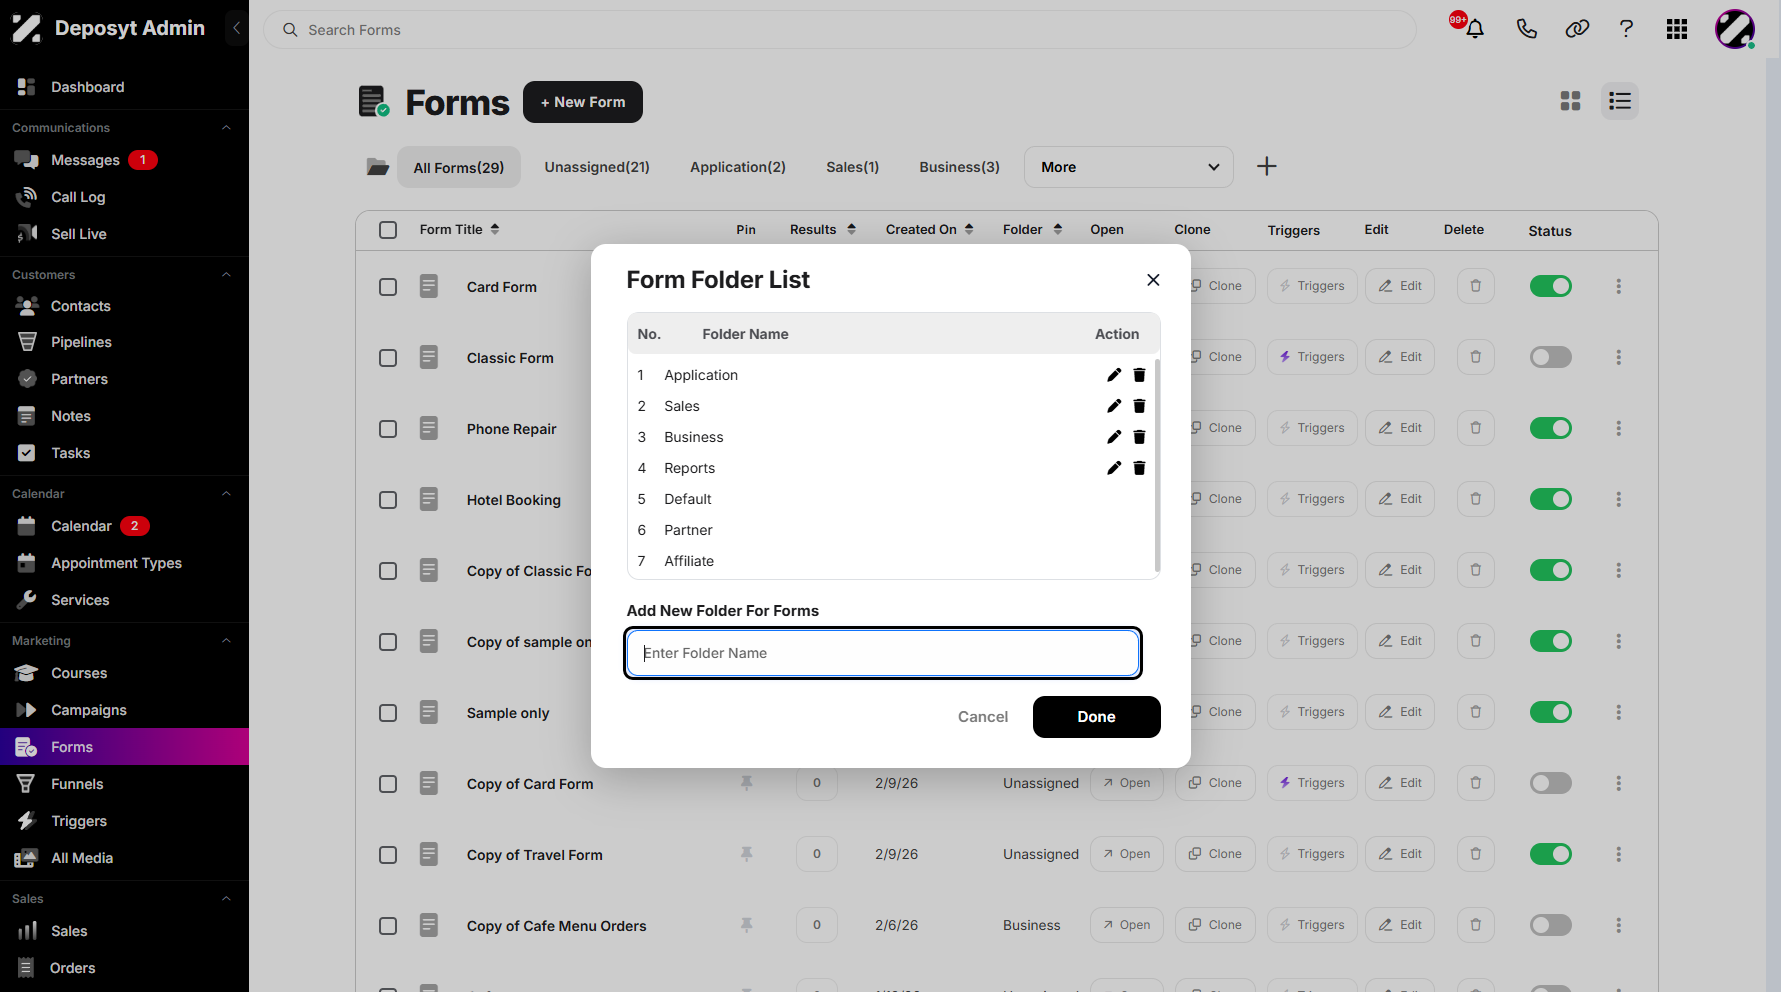Switch to grid view of forms
This screenshot has height=992, width=1781.
pos(1570,101)
